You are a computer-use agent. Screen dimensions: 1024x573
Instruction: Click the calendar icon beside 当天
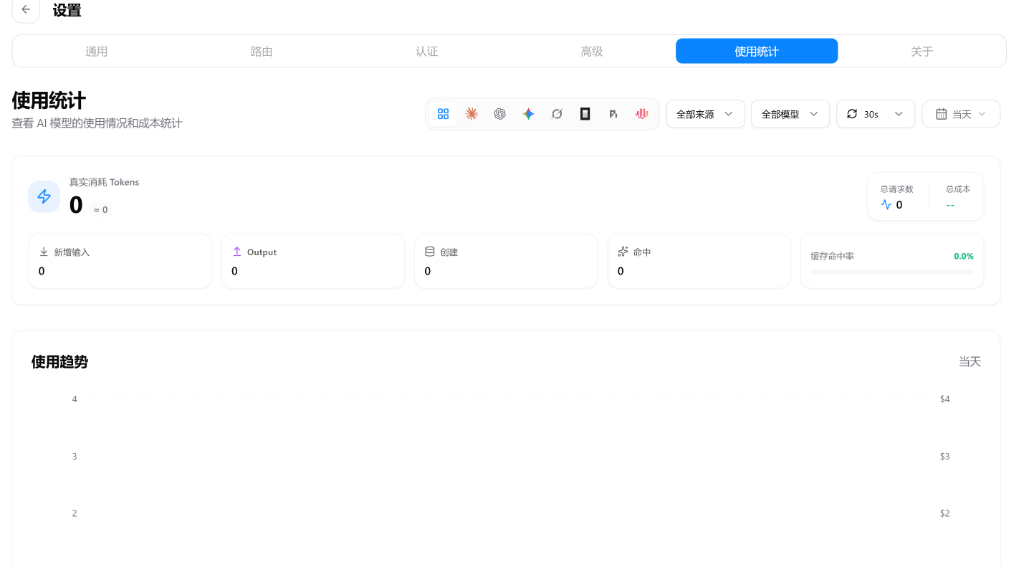(941, 114)
